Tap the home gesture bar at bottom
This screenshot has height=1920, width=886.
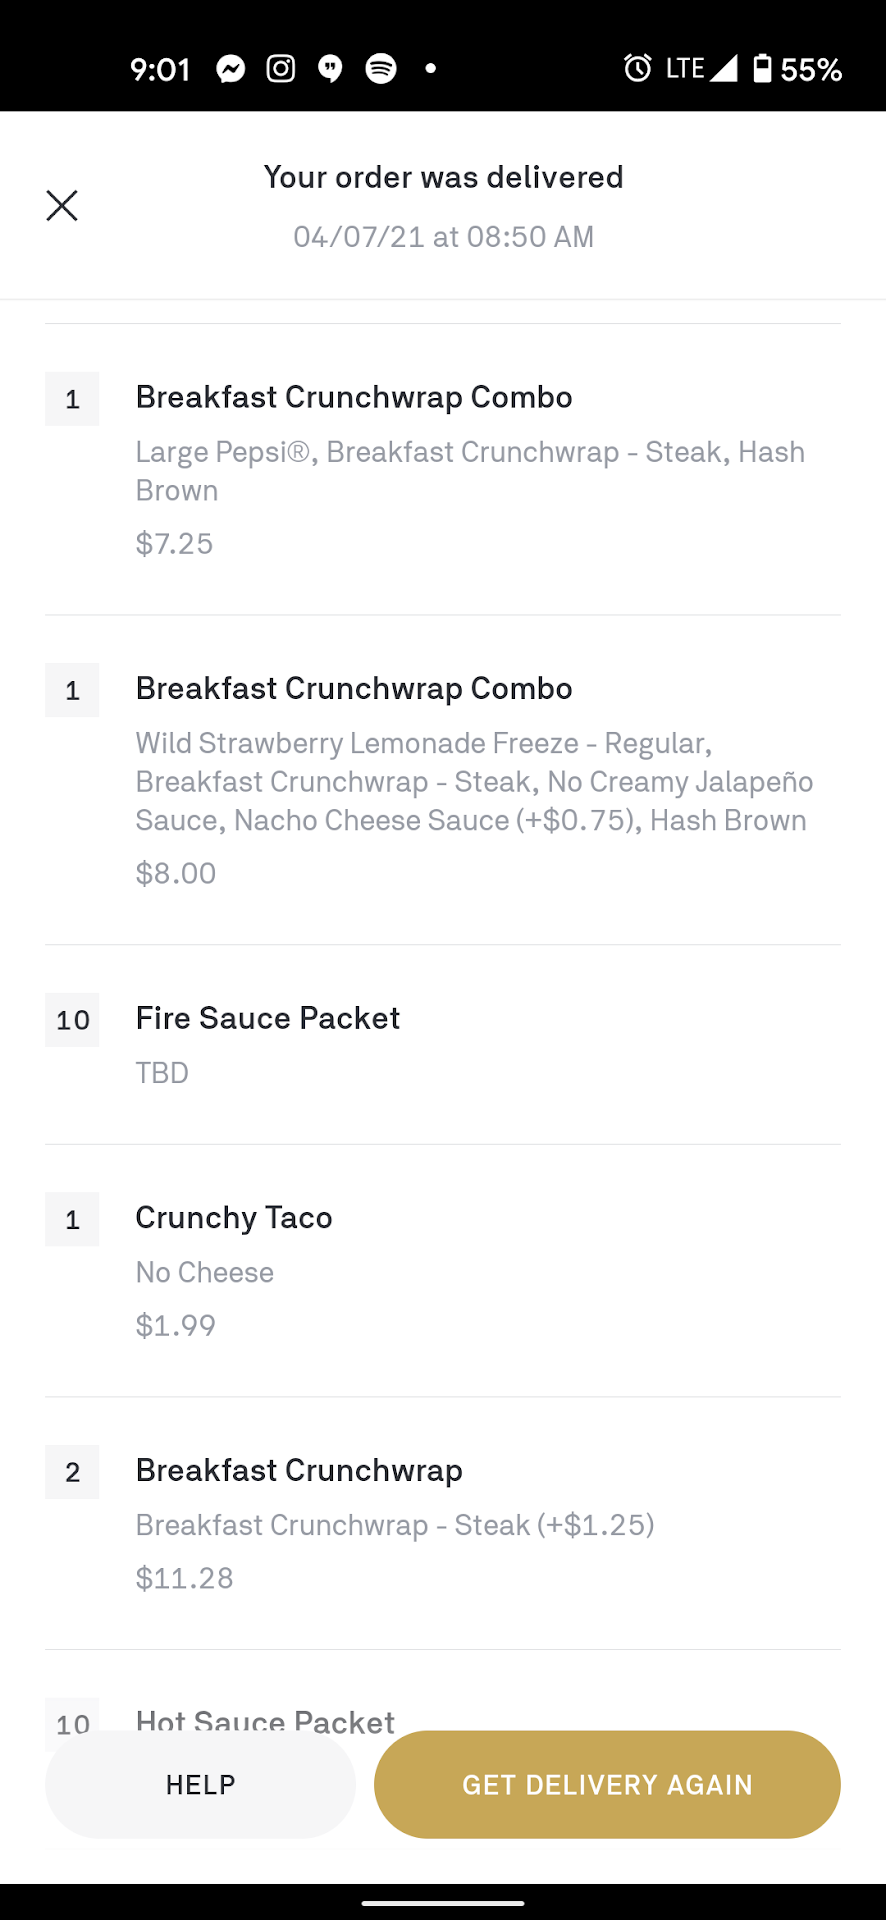coord(443,1903)
